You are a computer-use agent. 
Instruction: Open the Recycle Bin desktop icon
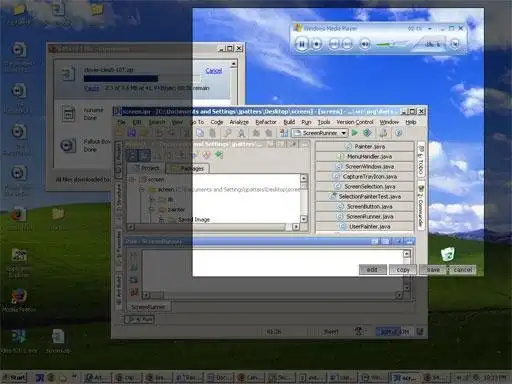[x=448, y=255]
